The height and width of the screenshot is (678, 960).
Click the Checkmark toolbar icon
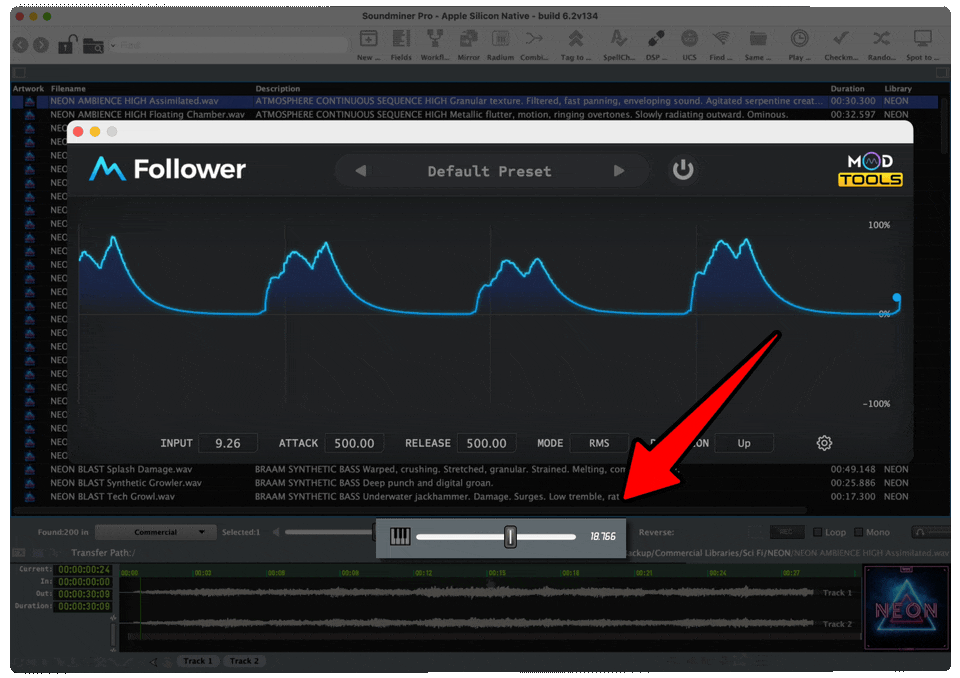[x=841, y=39]
